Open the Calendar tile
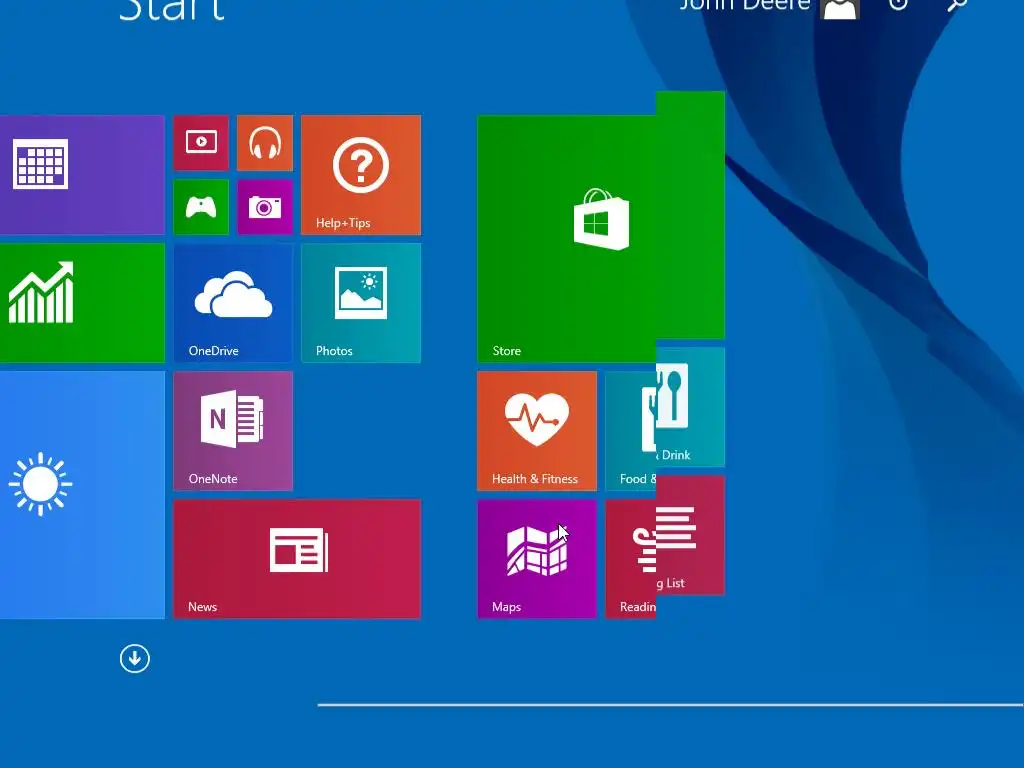This screenshot has width=1024, height=768. click(82, 175)
